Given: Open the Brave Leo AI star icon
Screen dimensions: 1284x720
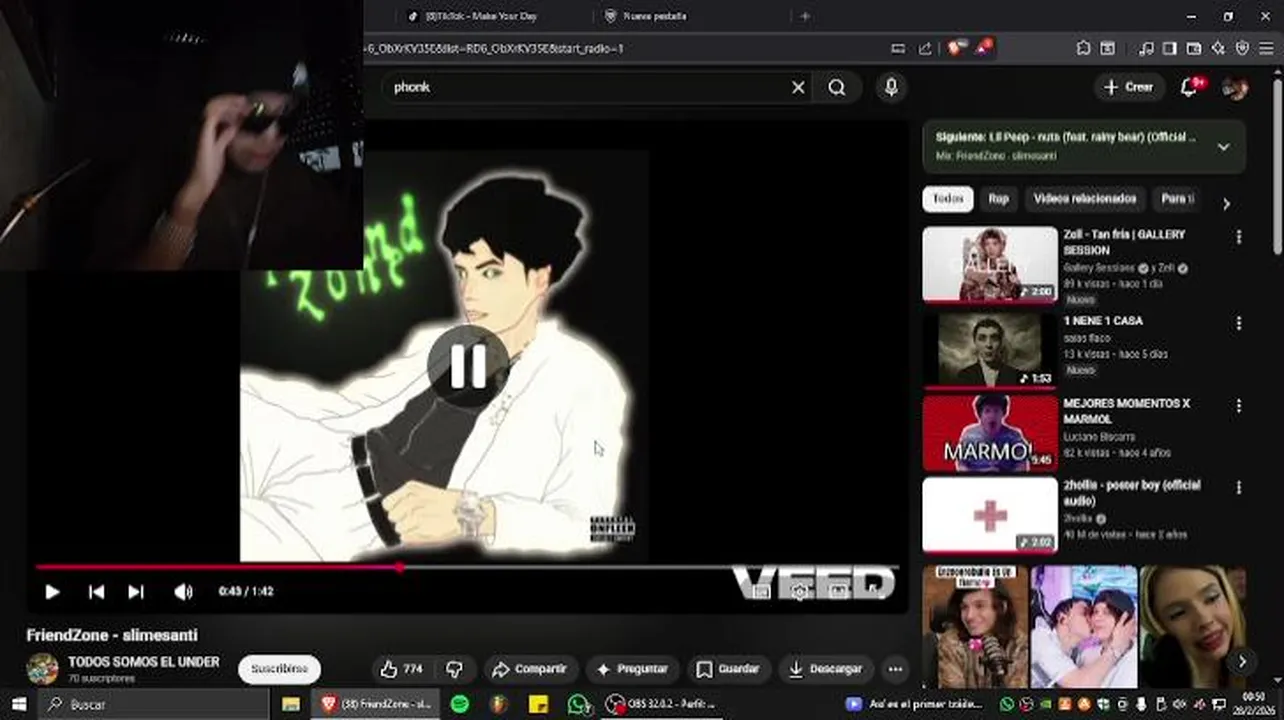Looking at the screenshot, I should pyautogui.click(x=1218, y=48).
